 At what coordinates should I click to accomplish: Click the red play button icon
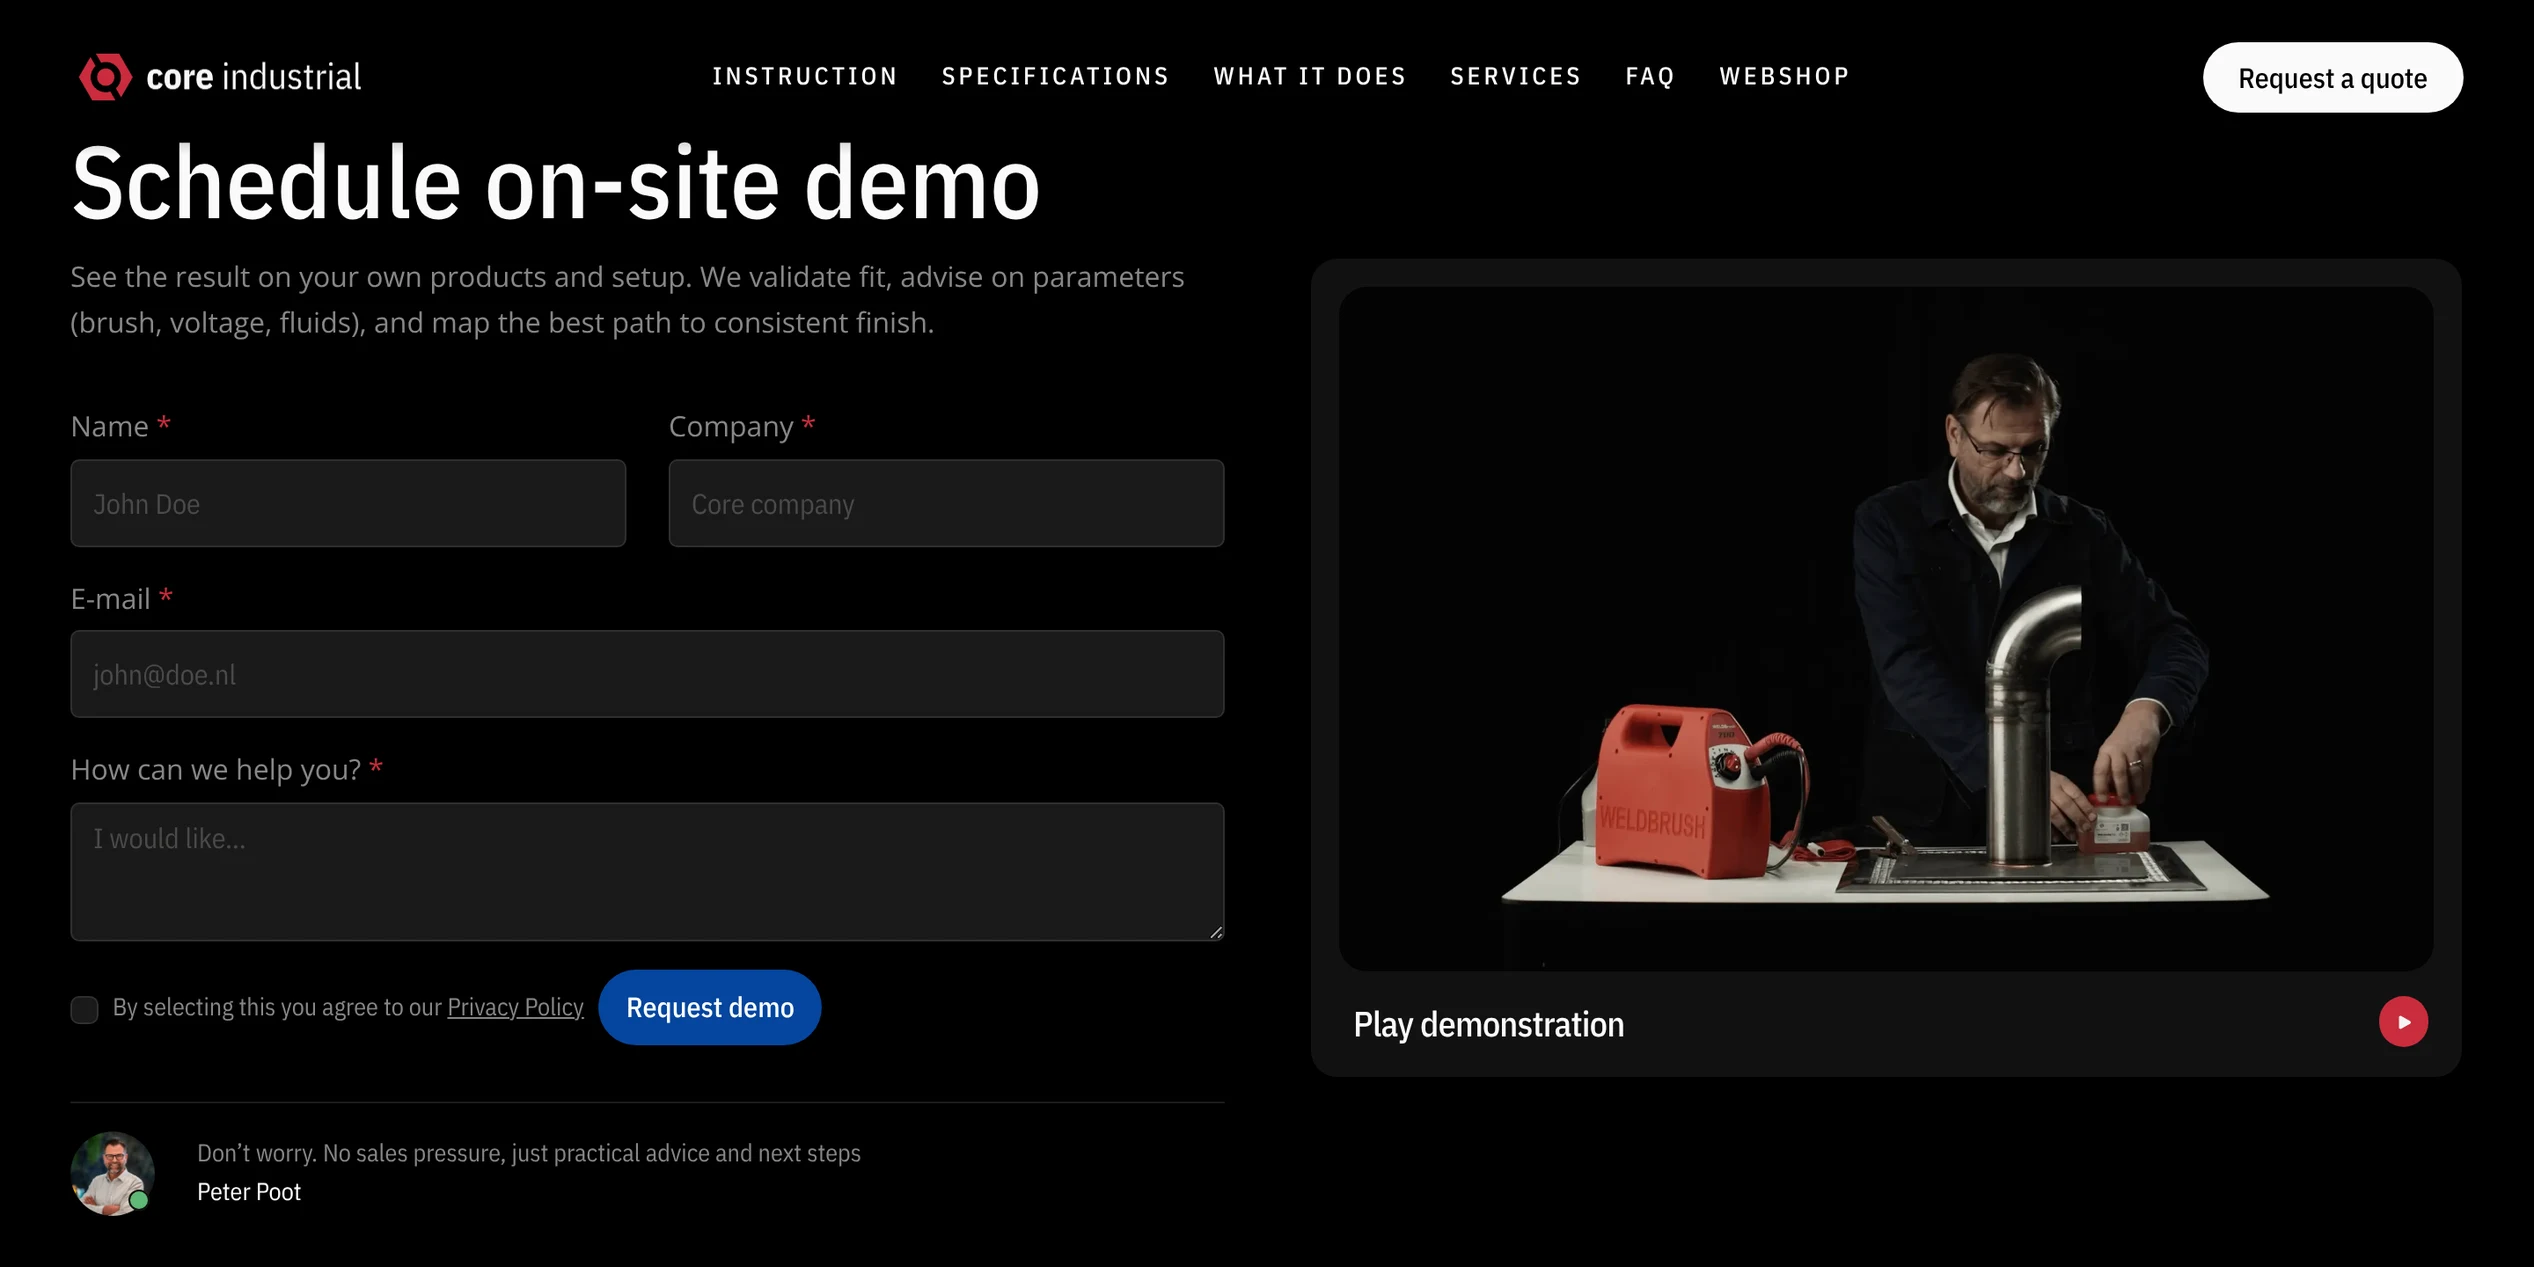click(2403, 1022)
